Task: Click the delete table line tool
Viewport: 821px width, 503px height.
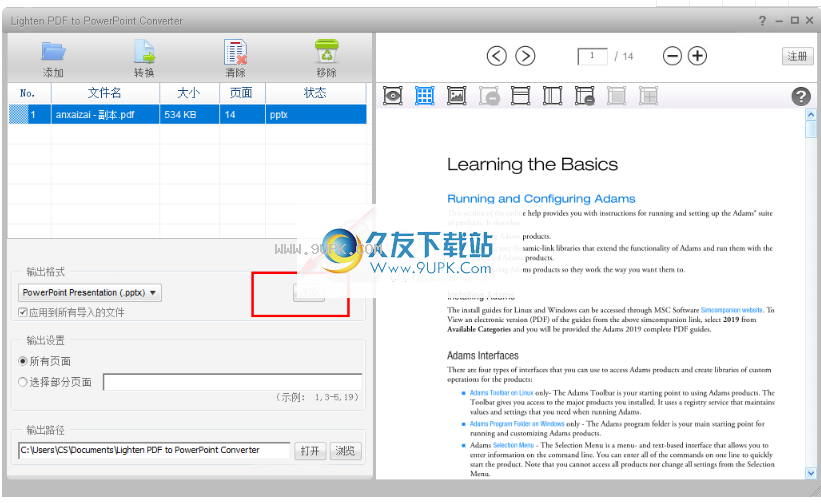Action: (584, 96)
